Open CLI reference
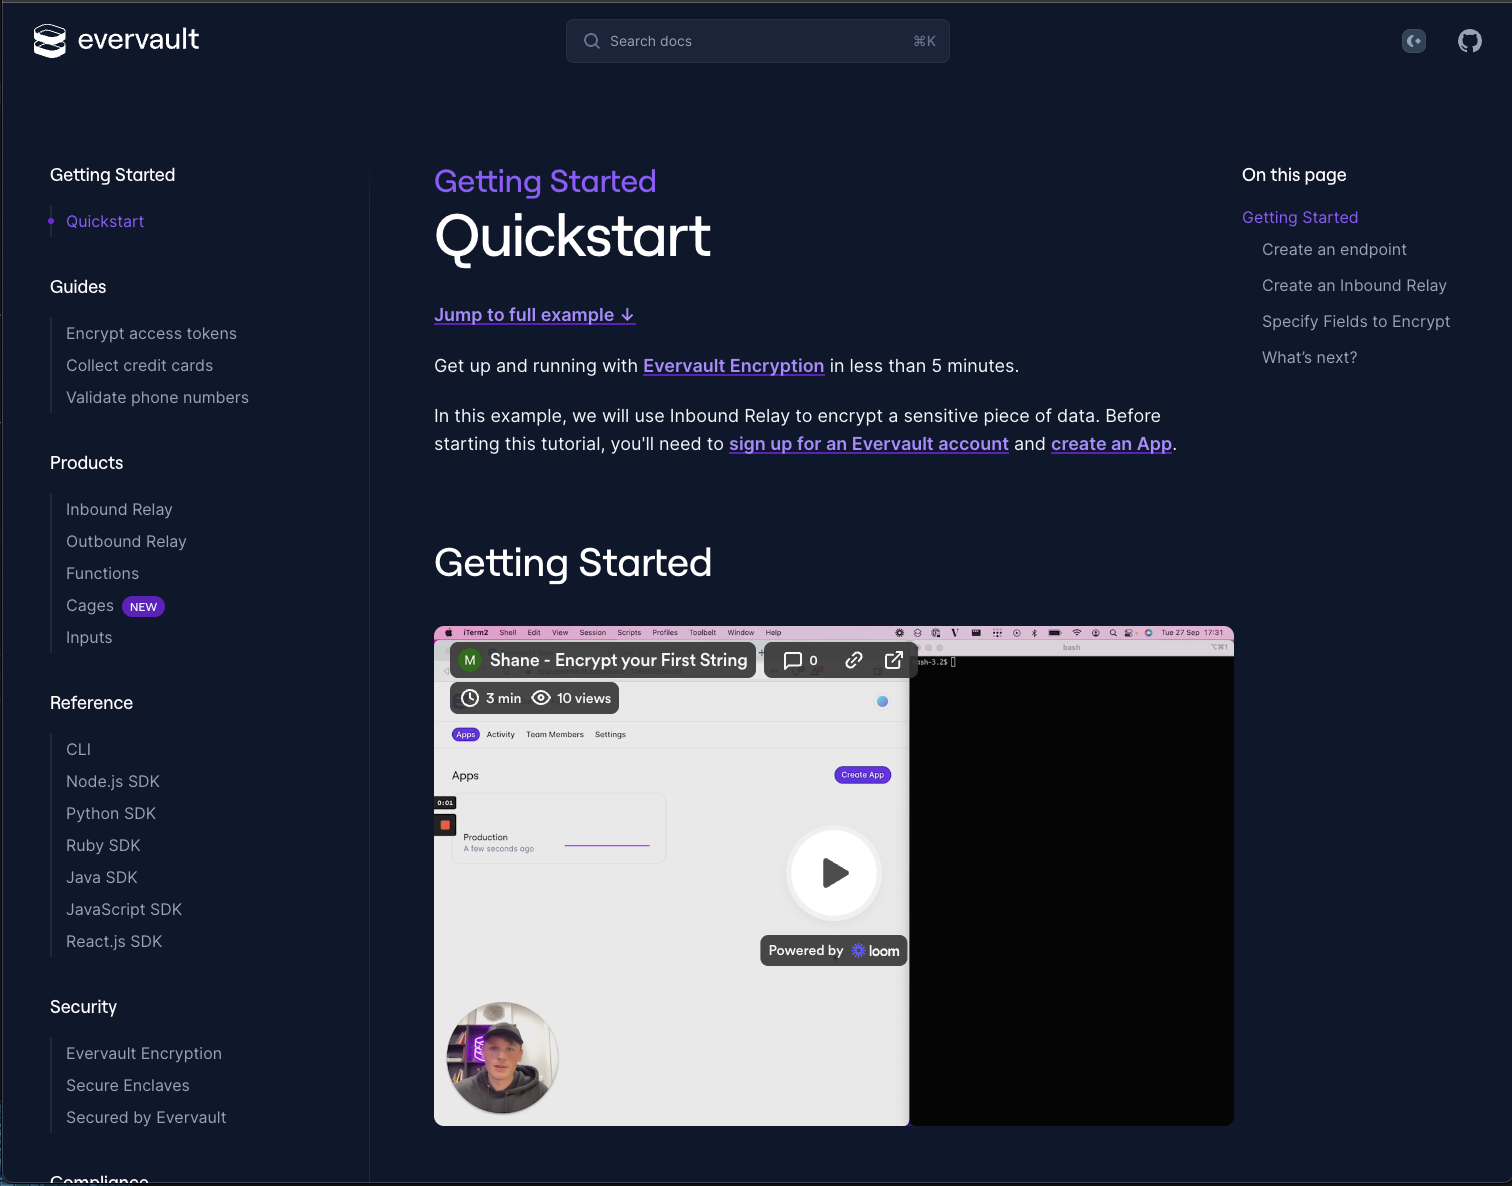 pyautogui.click(x=78, y=750)
